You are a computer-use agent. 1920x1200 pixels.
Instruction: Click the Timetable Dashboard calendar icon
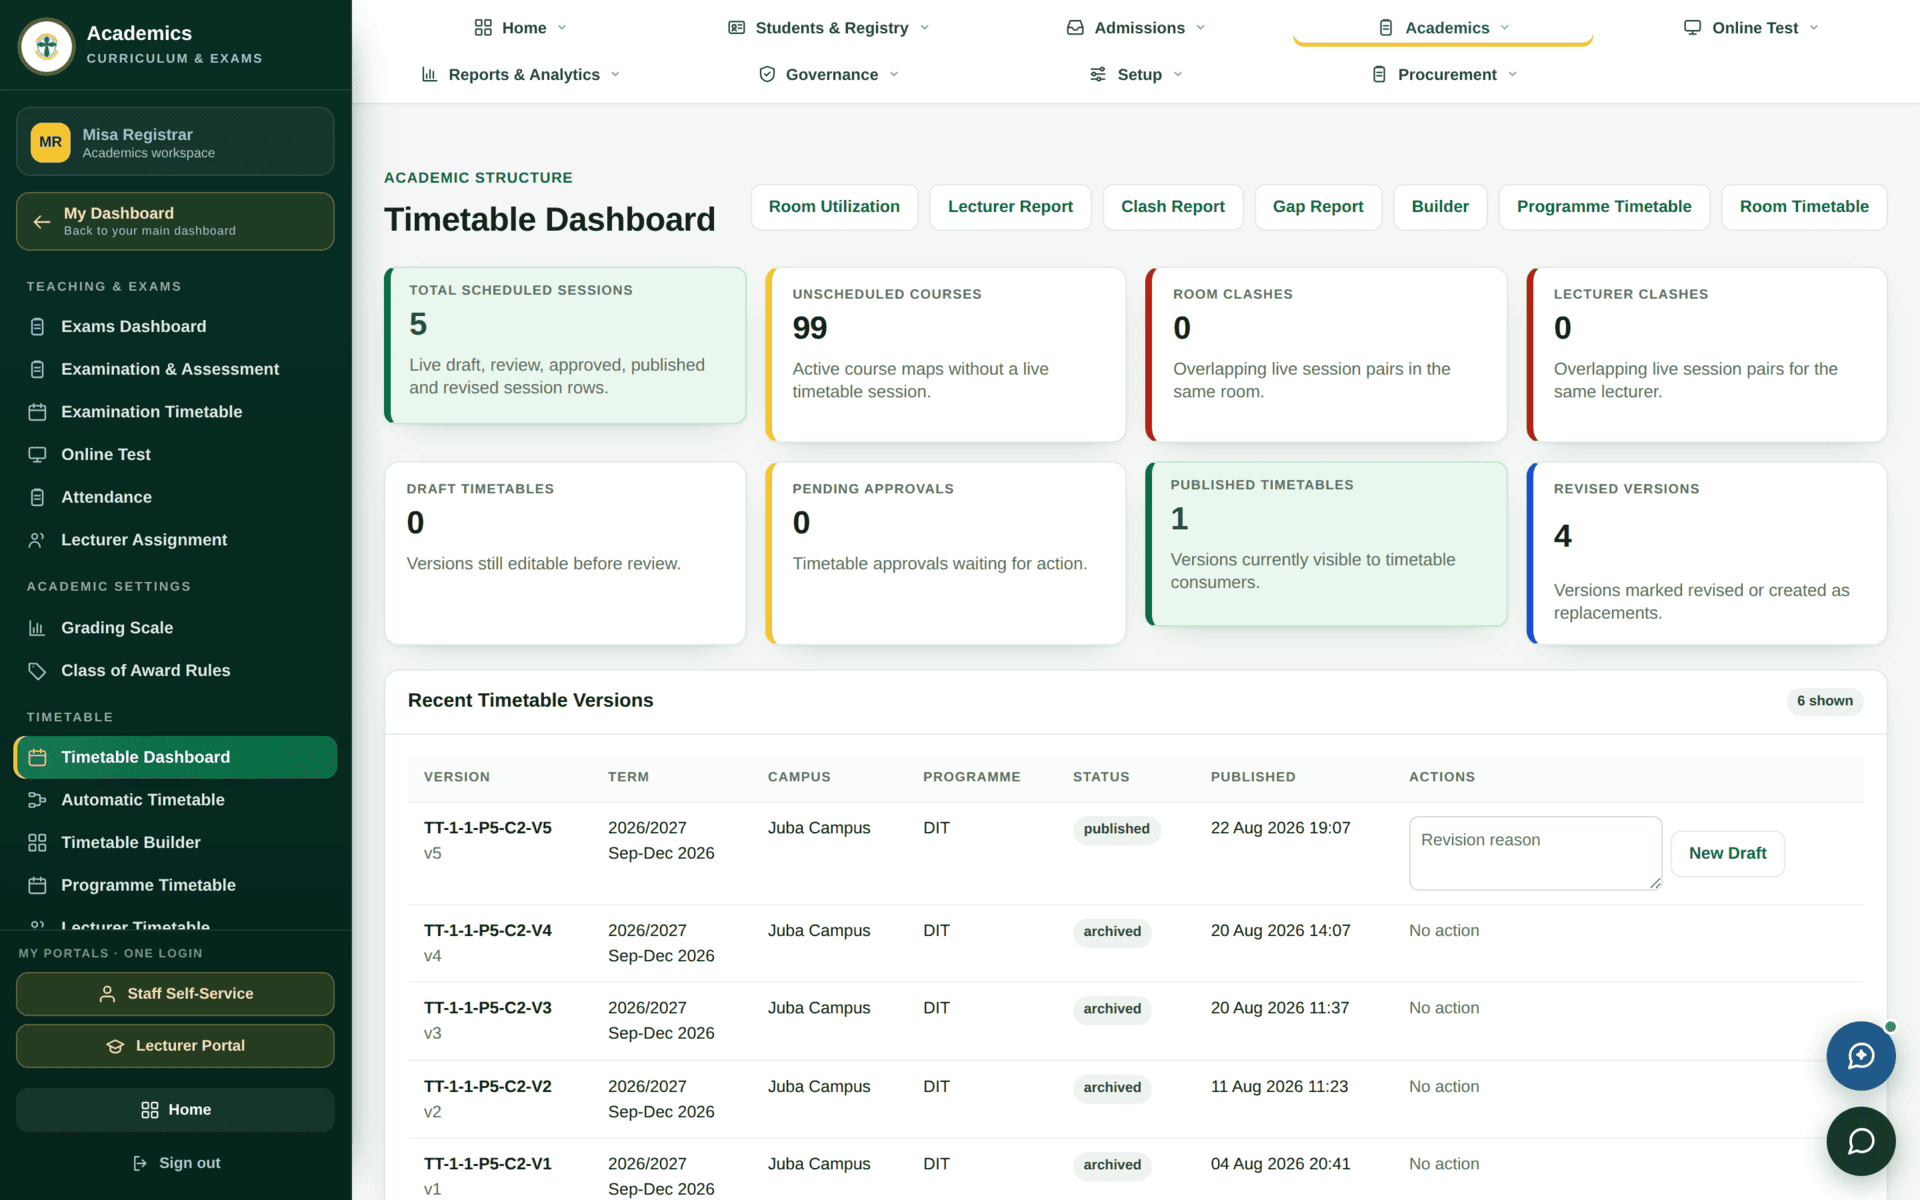click(x=37, y=758)
